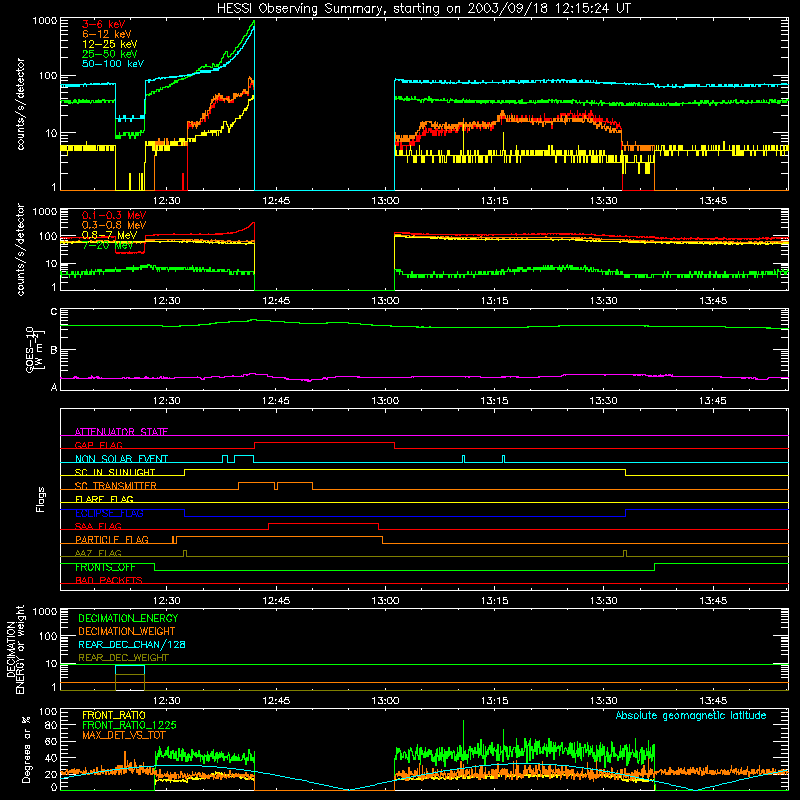The width and height of the screenshot is (800, 800).
Task: Select the BAD_PACKETS flag label
Action: point(109,580)
